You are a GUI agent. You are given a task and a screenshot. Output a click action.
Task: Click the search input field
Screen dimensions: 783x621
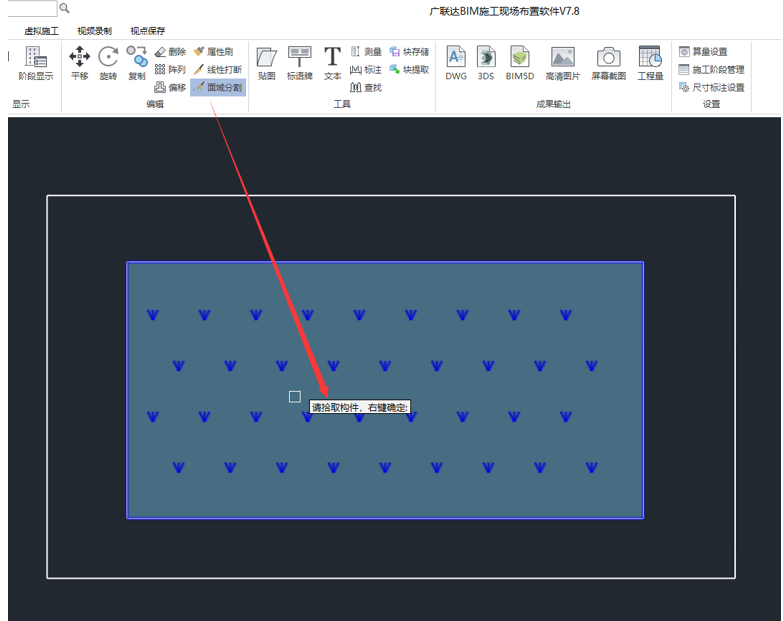click(x=32, y=8)
